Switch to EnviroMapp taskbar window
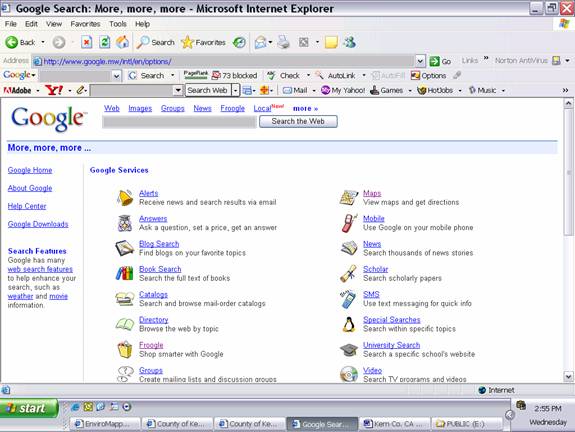The image size is (575, 432). tap(105, 424)
